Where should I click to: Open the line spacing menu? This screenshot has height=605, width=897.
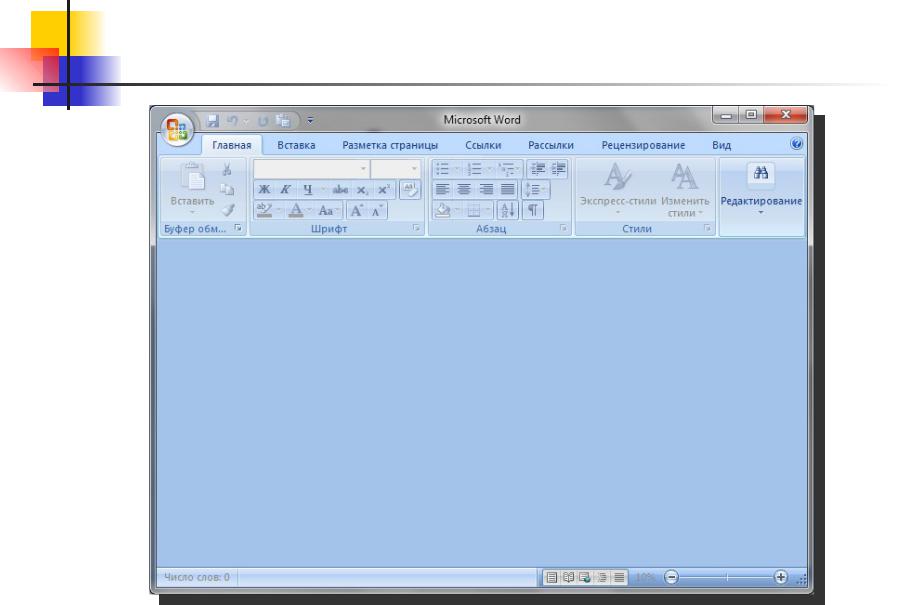535,189
